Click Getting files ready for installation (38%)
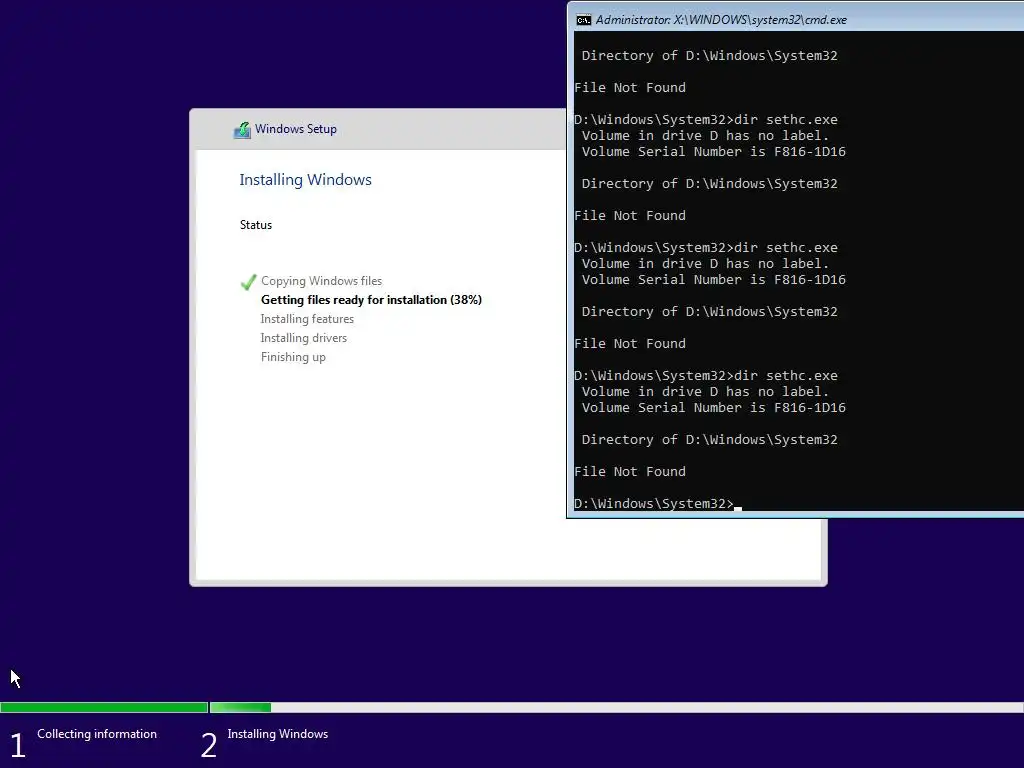Viewport: 1024px width, 768px height. [371, 300]
